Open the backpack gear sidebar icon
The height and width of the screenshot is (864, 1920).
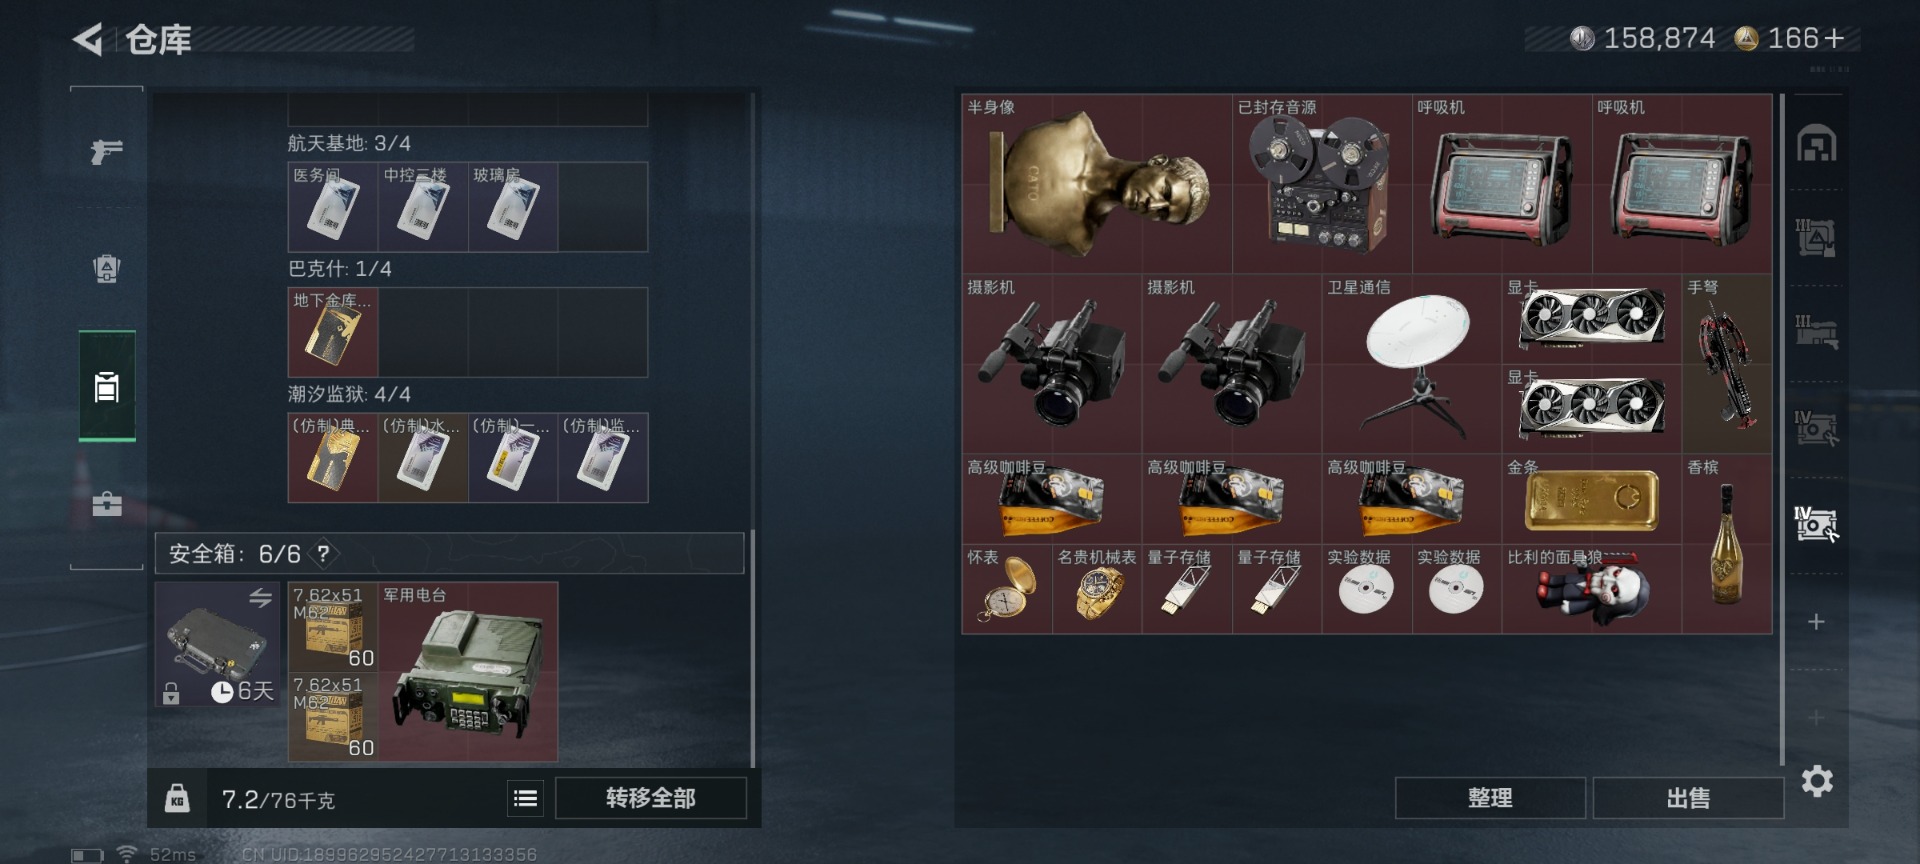[x=106, y=268]
